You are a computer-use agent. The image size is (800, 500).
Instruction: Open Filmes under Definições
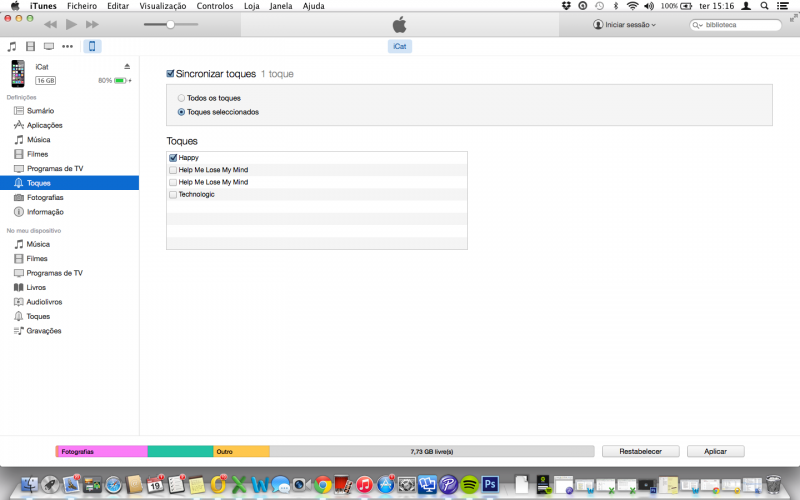(37, 154)
